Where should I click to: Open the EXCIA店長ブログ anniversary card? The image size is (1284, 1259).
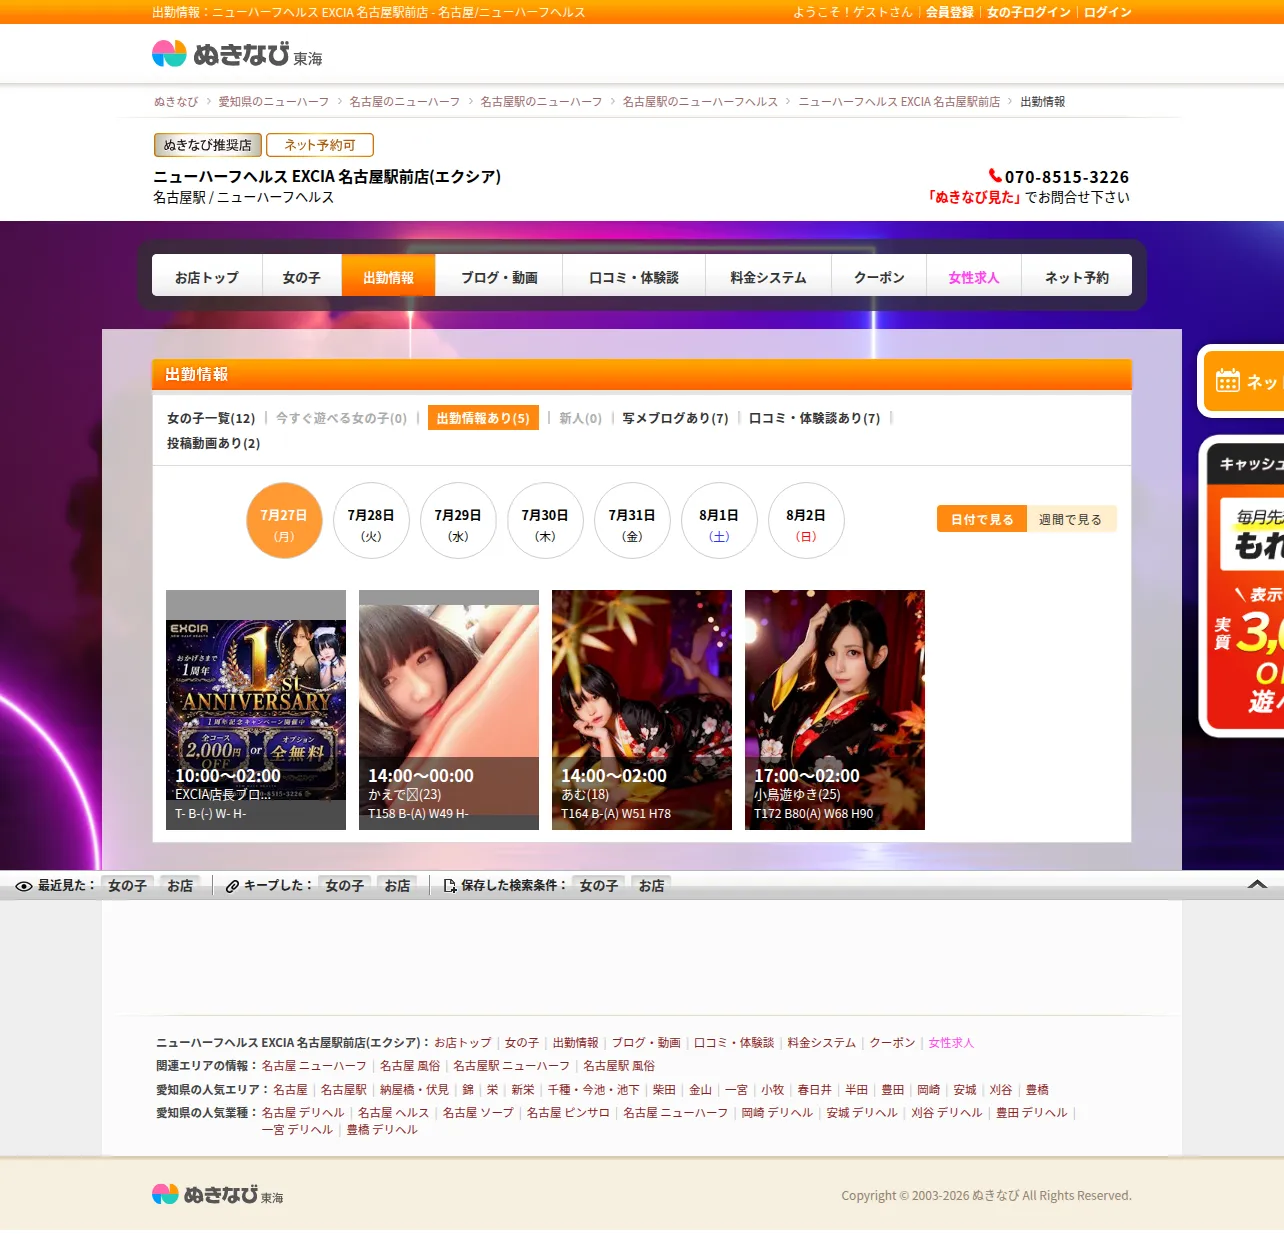click(256, 710)
